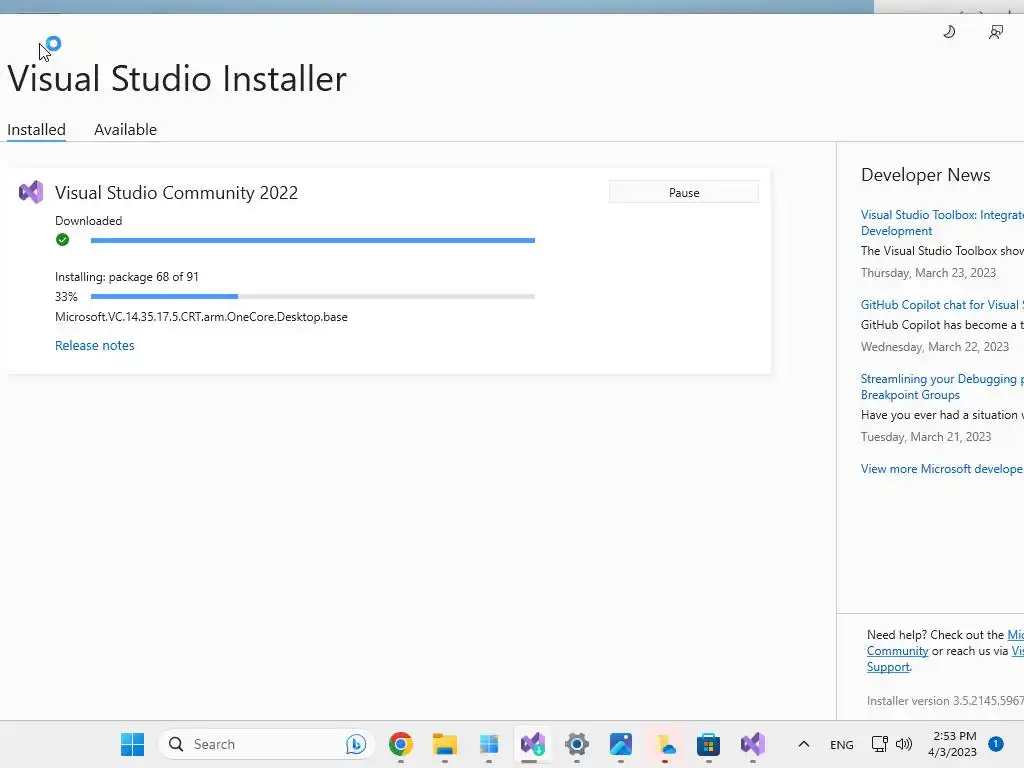The height and width of the screenshot is (768, 1024).
Task: Open the clock showing 2:53 PM
Action: (953, 744)
